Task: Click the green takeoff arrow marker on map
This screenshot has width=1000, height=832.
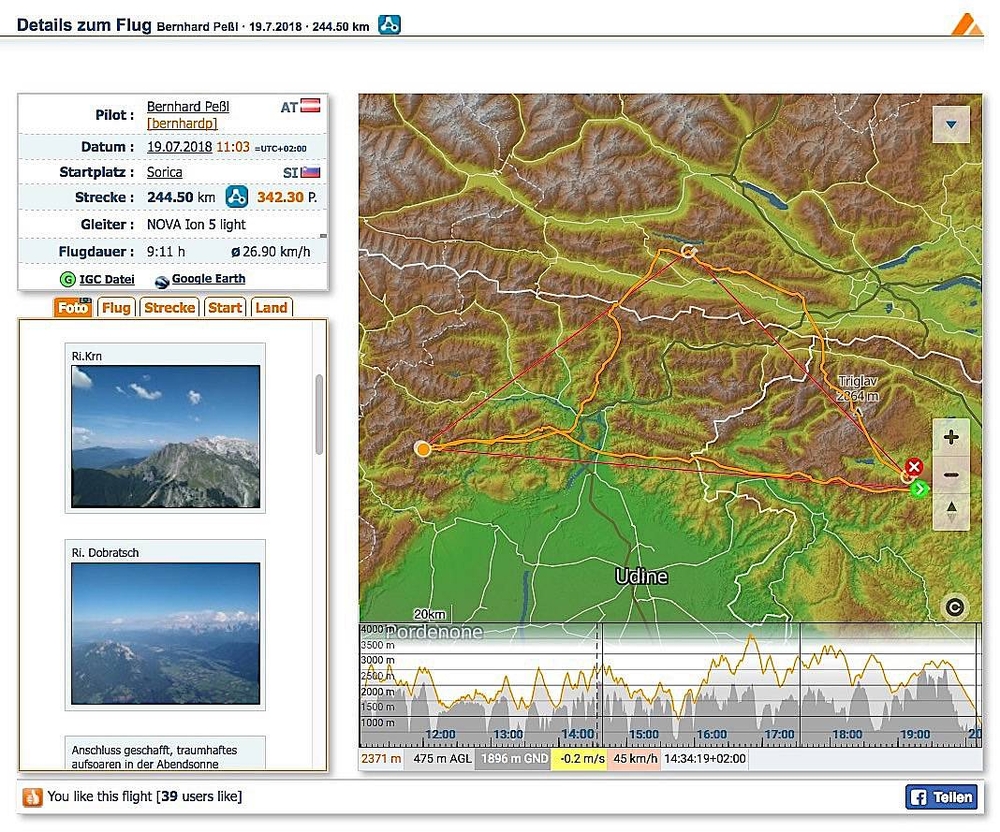Action: pos(919,489)
